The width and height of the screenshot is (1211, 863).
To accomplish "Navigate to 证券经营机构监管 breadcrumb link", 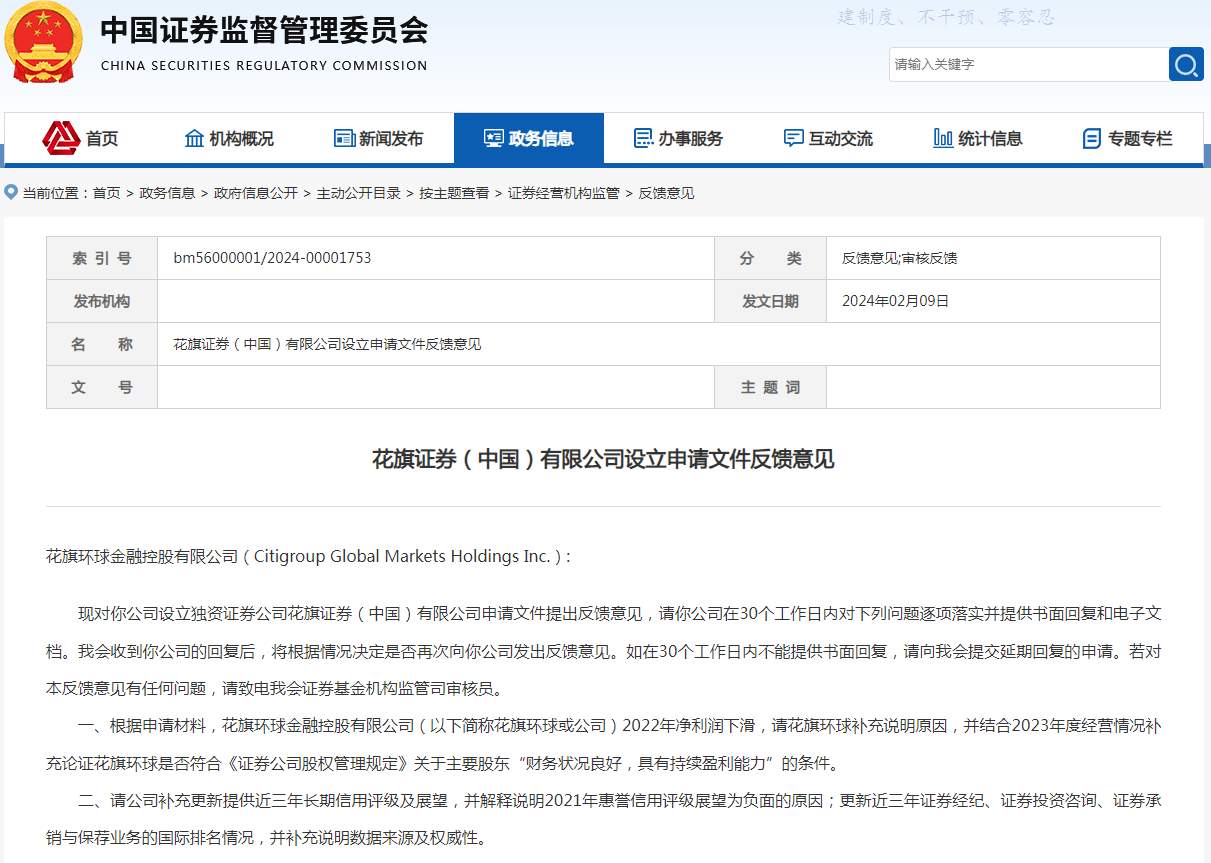I will tap(564, 193).
